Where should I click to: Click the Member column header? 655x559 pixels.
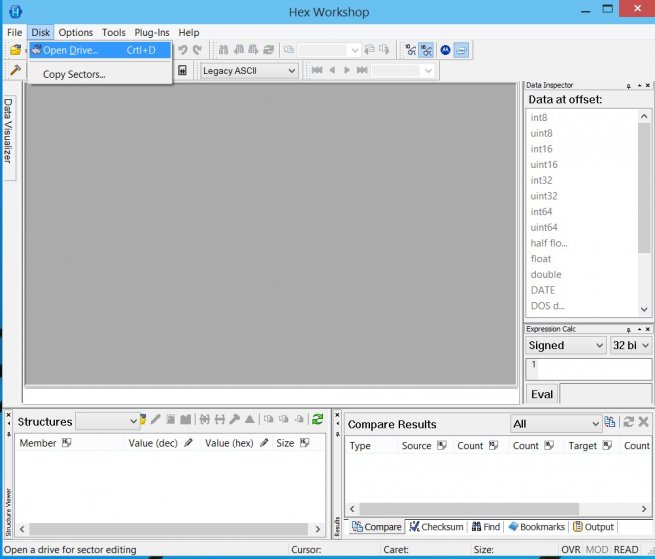point(69,443)
